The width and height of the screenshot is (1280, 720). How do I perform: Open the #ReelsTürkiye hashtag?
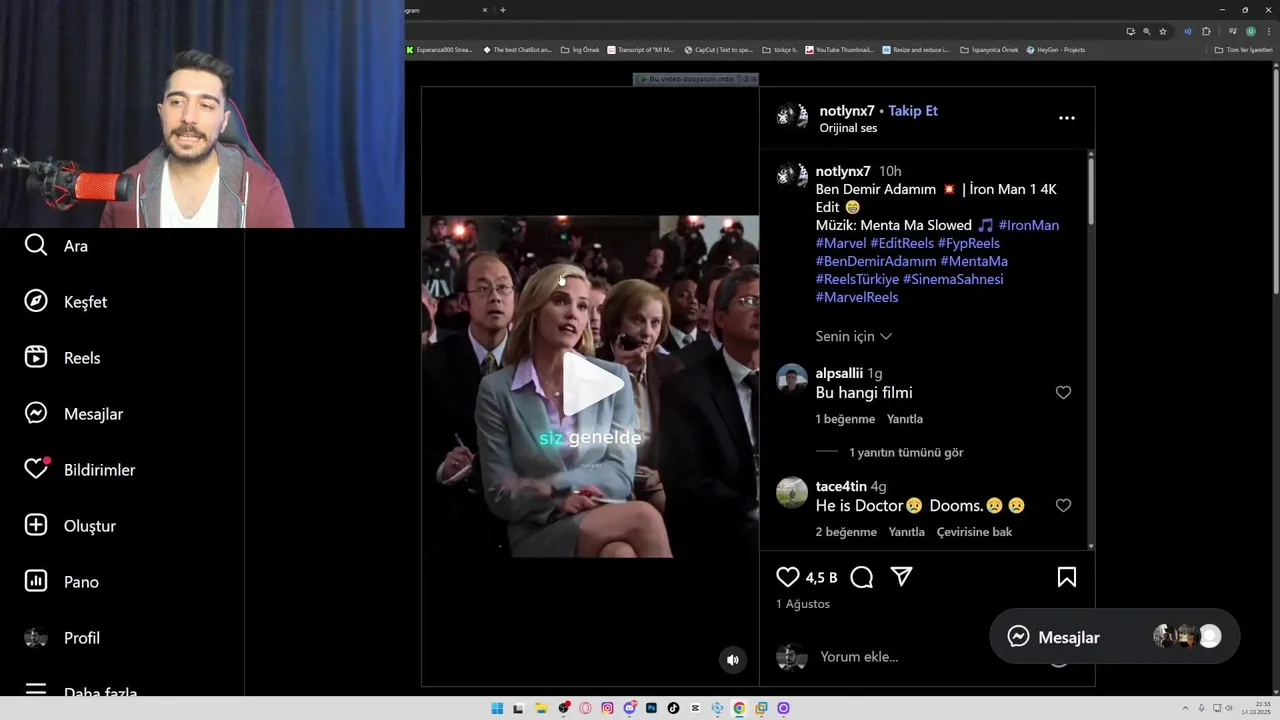pyautogui.click(x=857, y=279)
